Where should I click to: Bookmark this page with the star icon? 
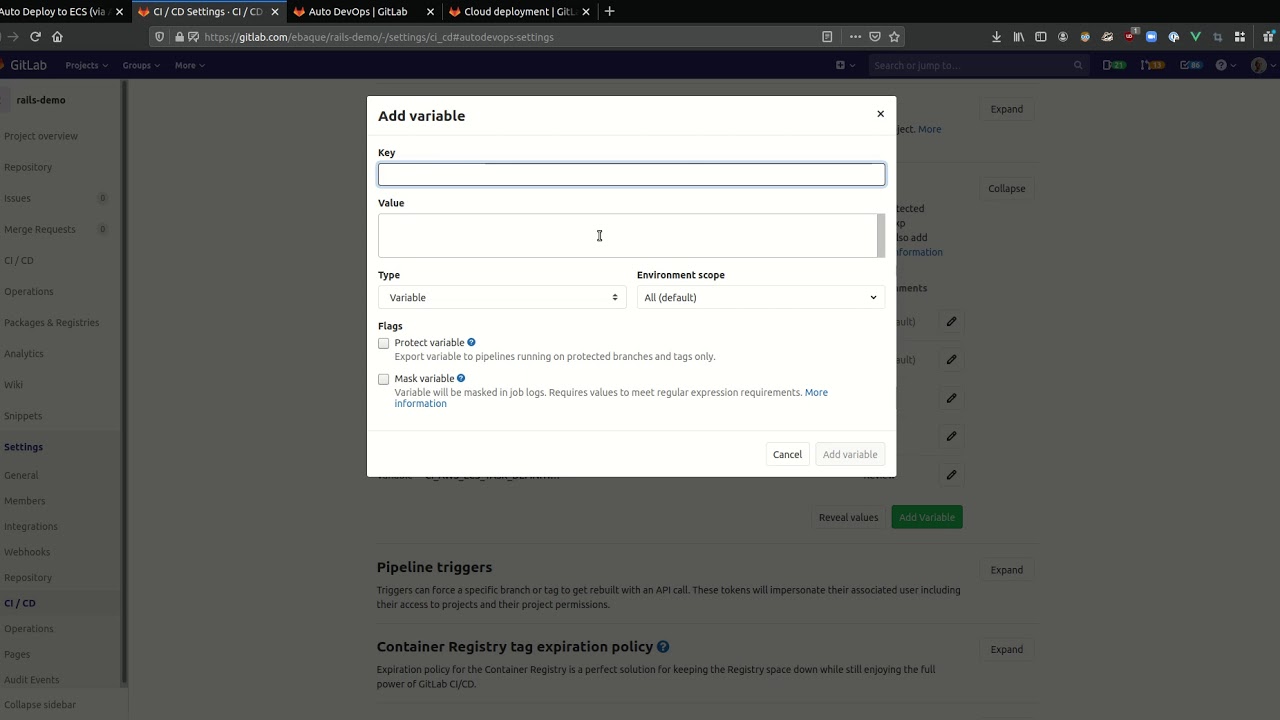895,37
